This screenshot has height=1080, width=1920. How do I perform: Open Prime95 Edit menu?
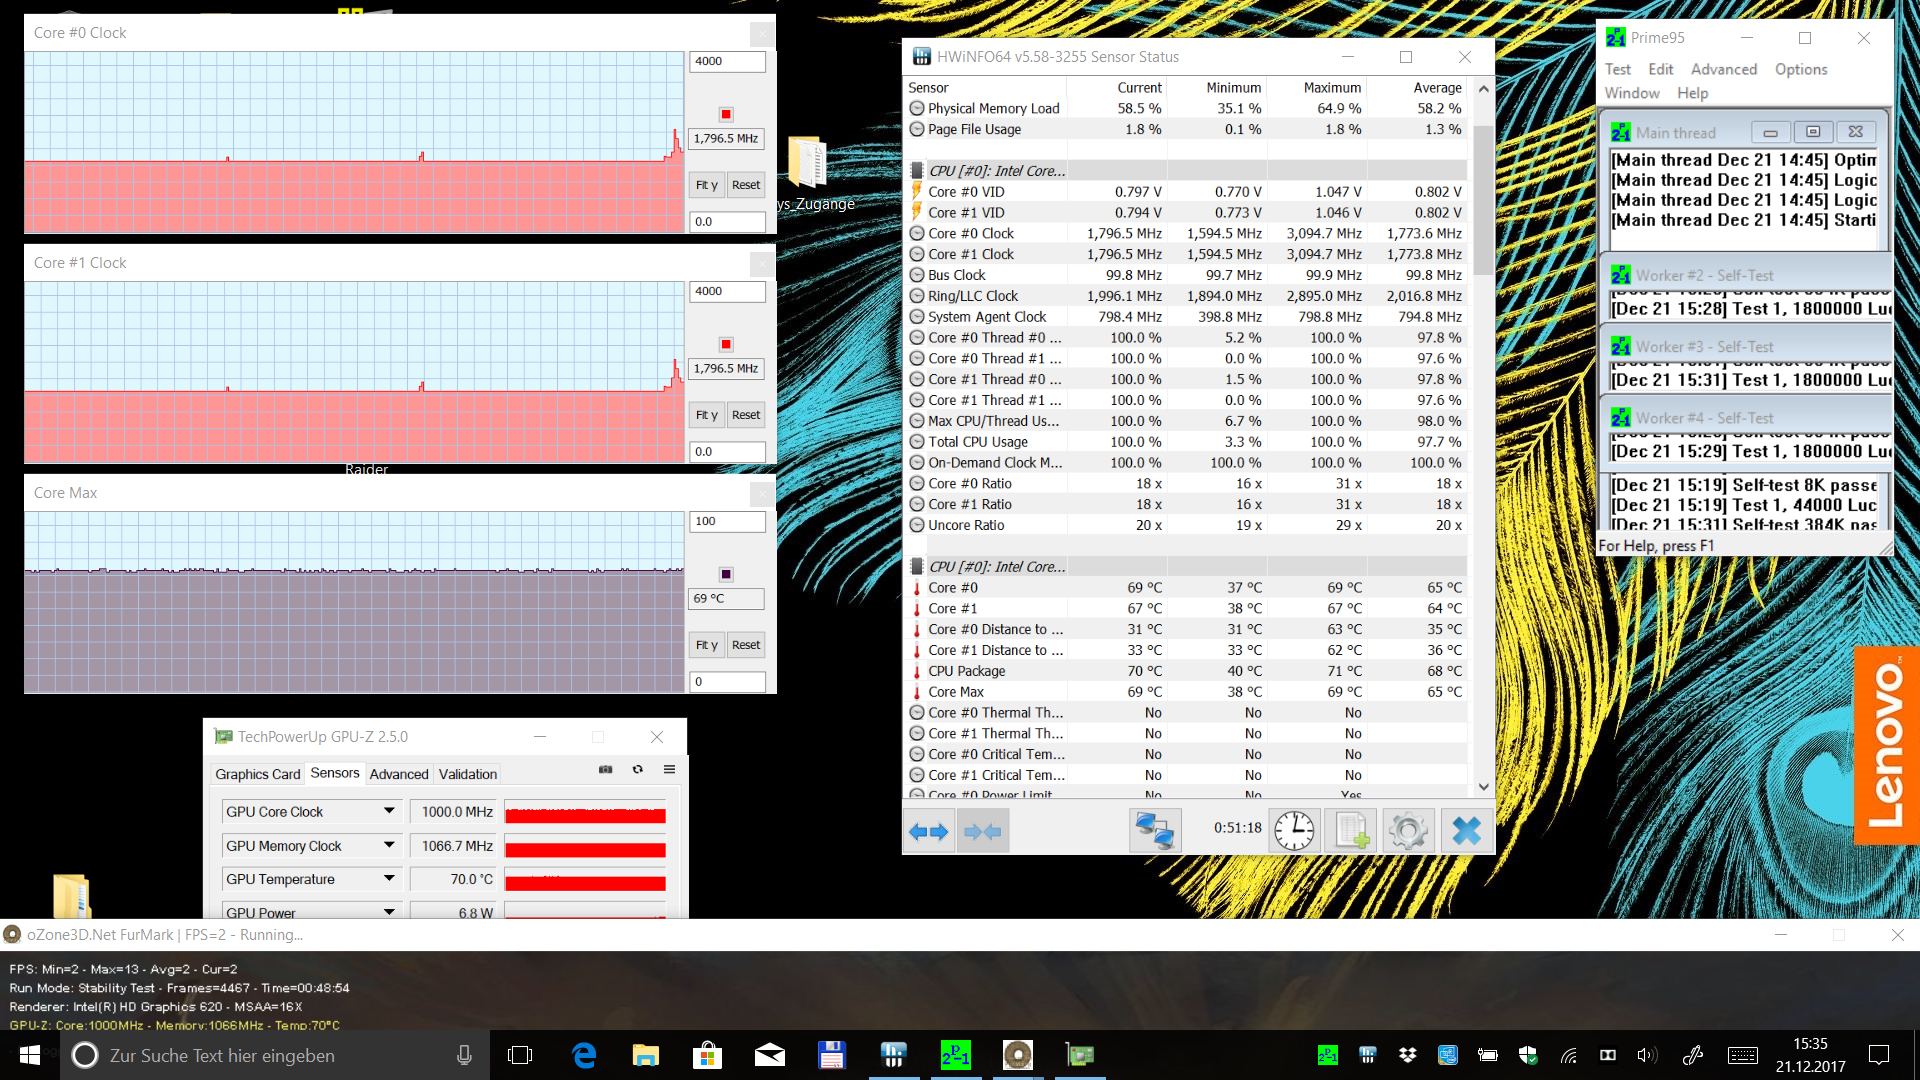click(1660, 69)
